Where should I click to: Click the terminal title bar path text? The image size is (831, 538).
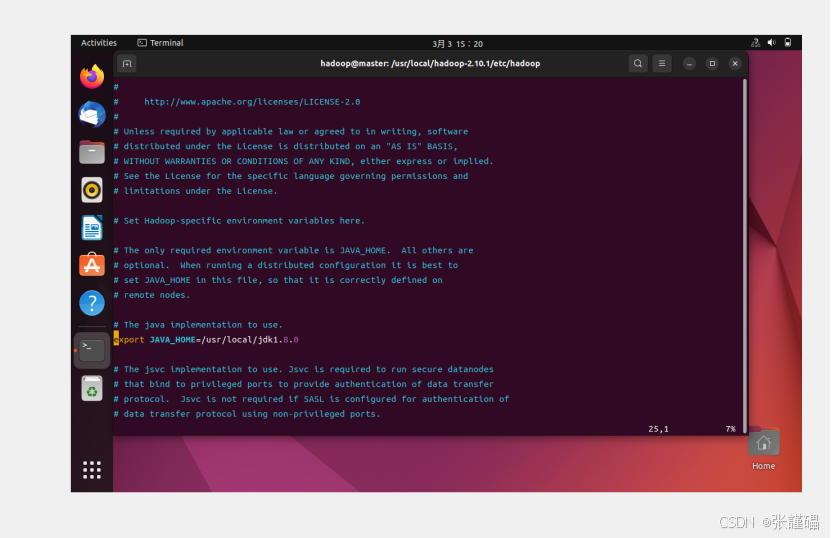[430, 64]
